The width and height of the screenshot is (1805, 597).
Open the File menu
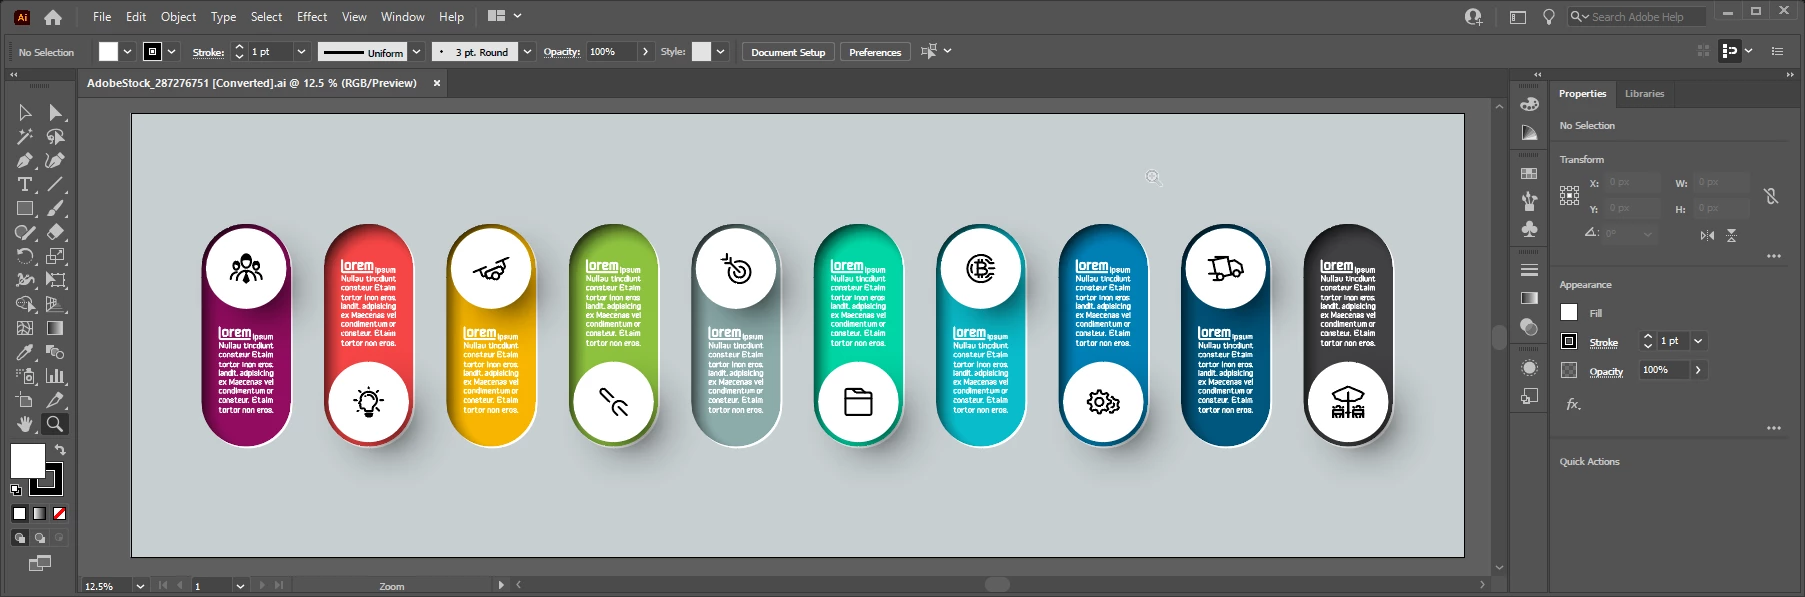(x=102, y=17)
